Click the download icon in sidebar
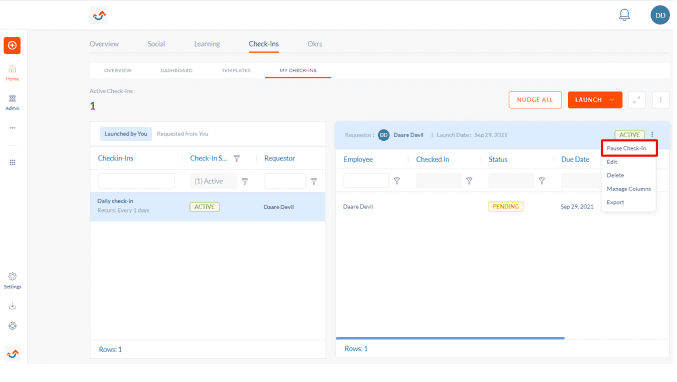This screenshot has width=677, height=382. coord(12,306)
